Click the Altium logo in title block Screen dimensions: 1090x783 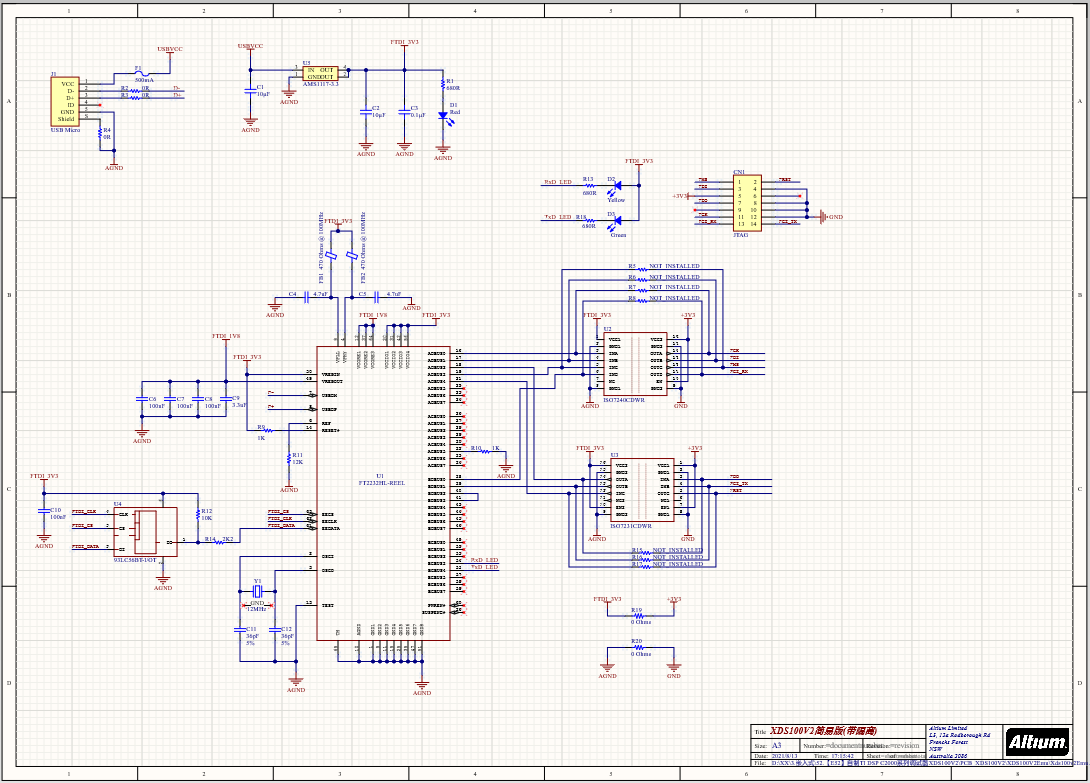[1037, 743]
